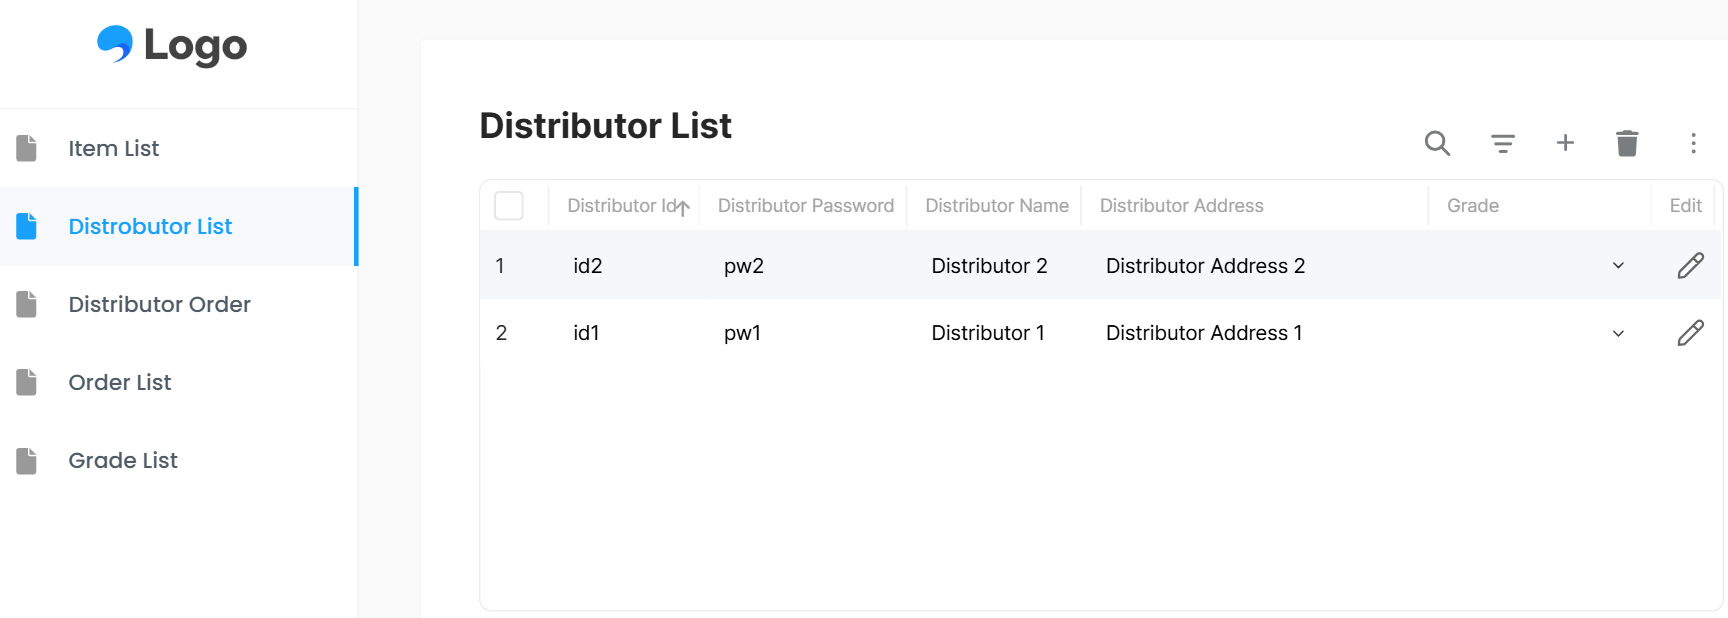Click row number 2 cell
1728x618 pixels.
[501, 333]
